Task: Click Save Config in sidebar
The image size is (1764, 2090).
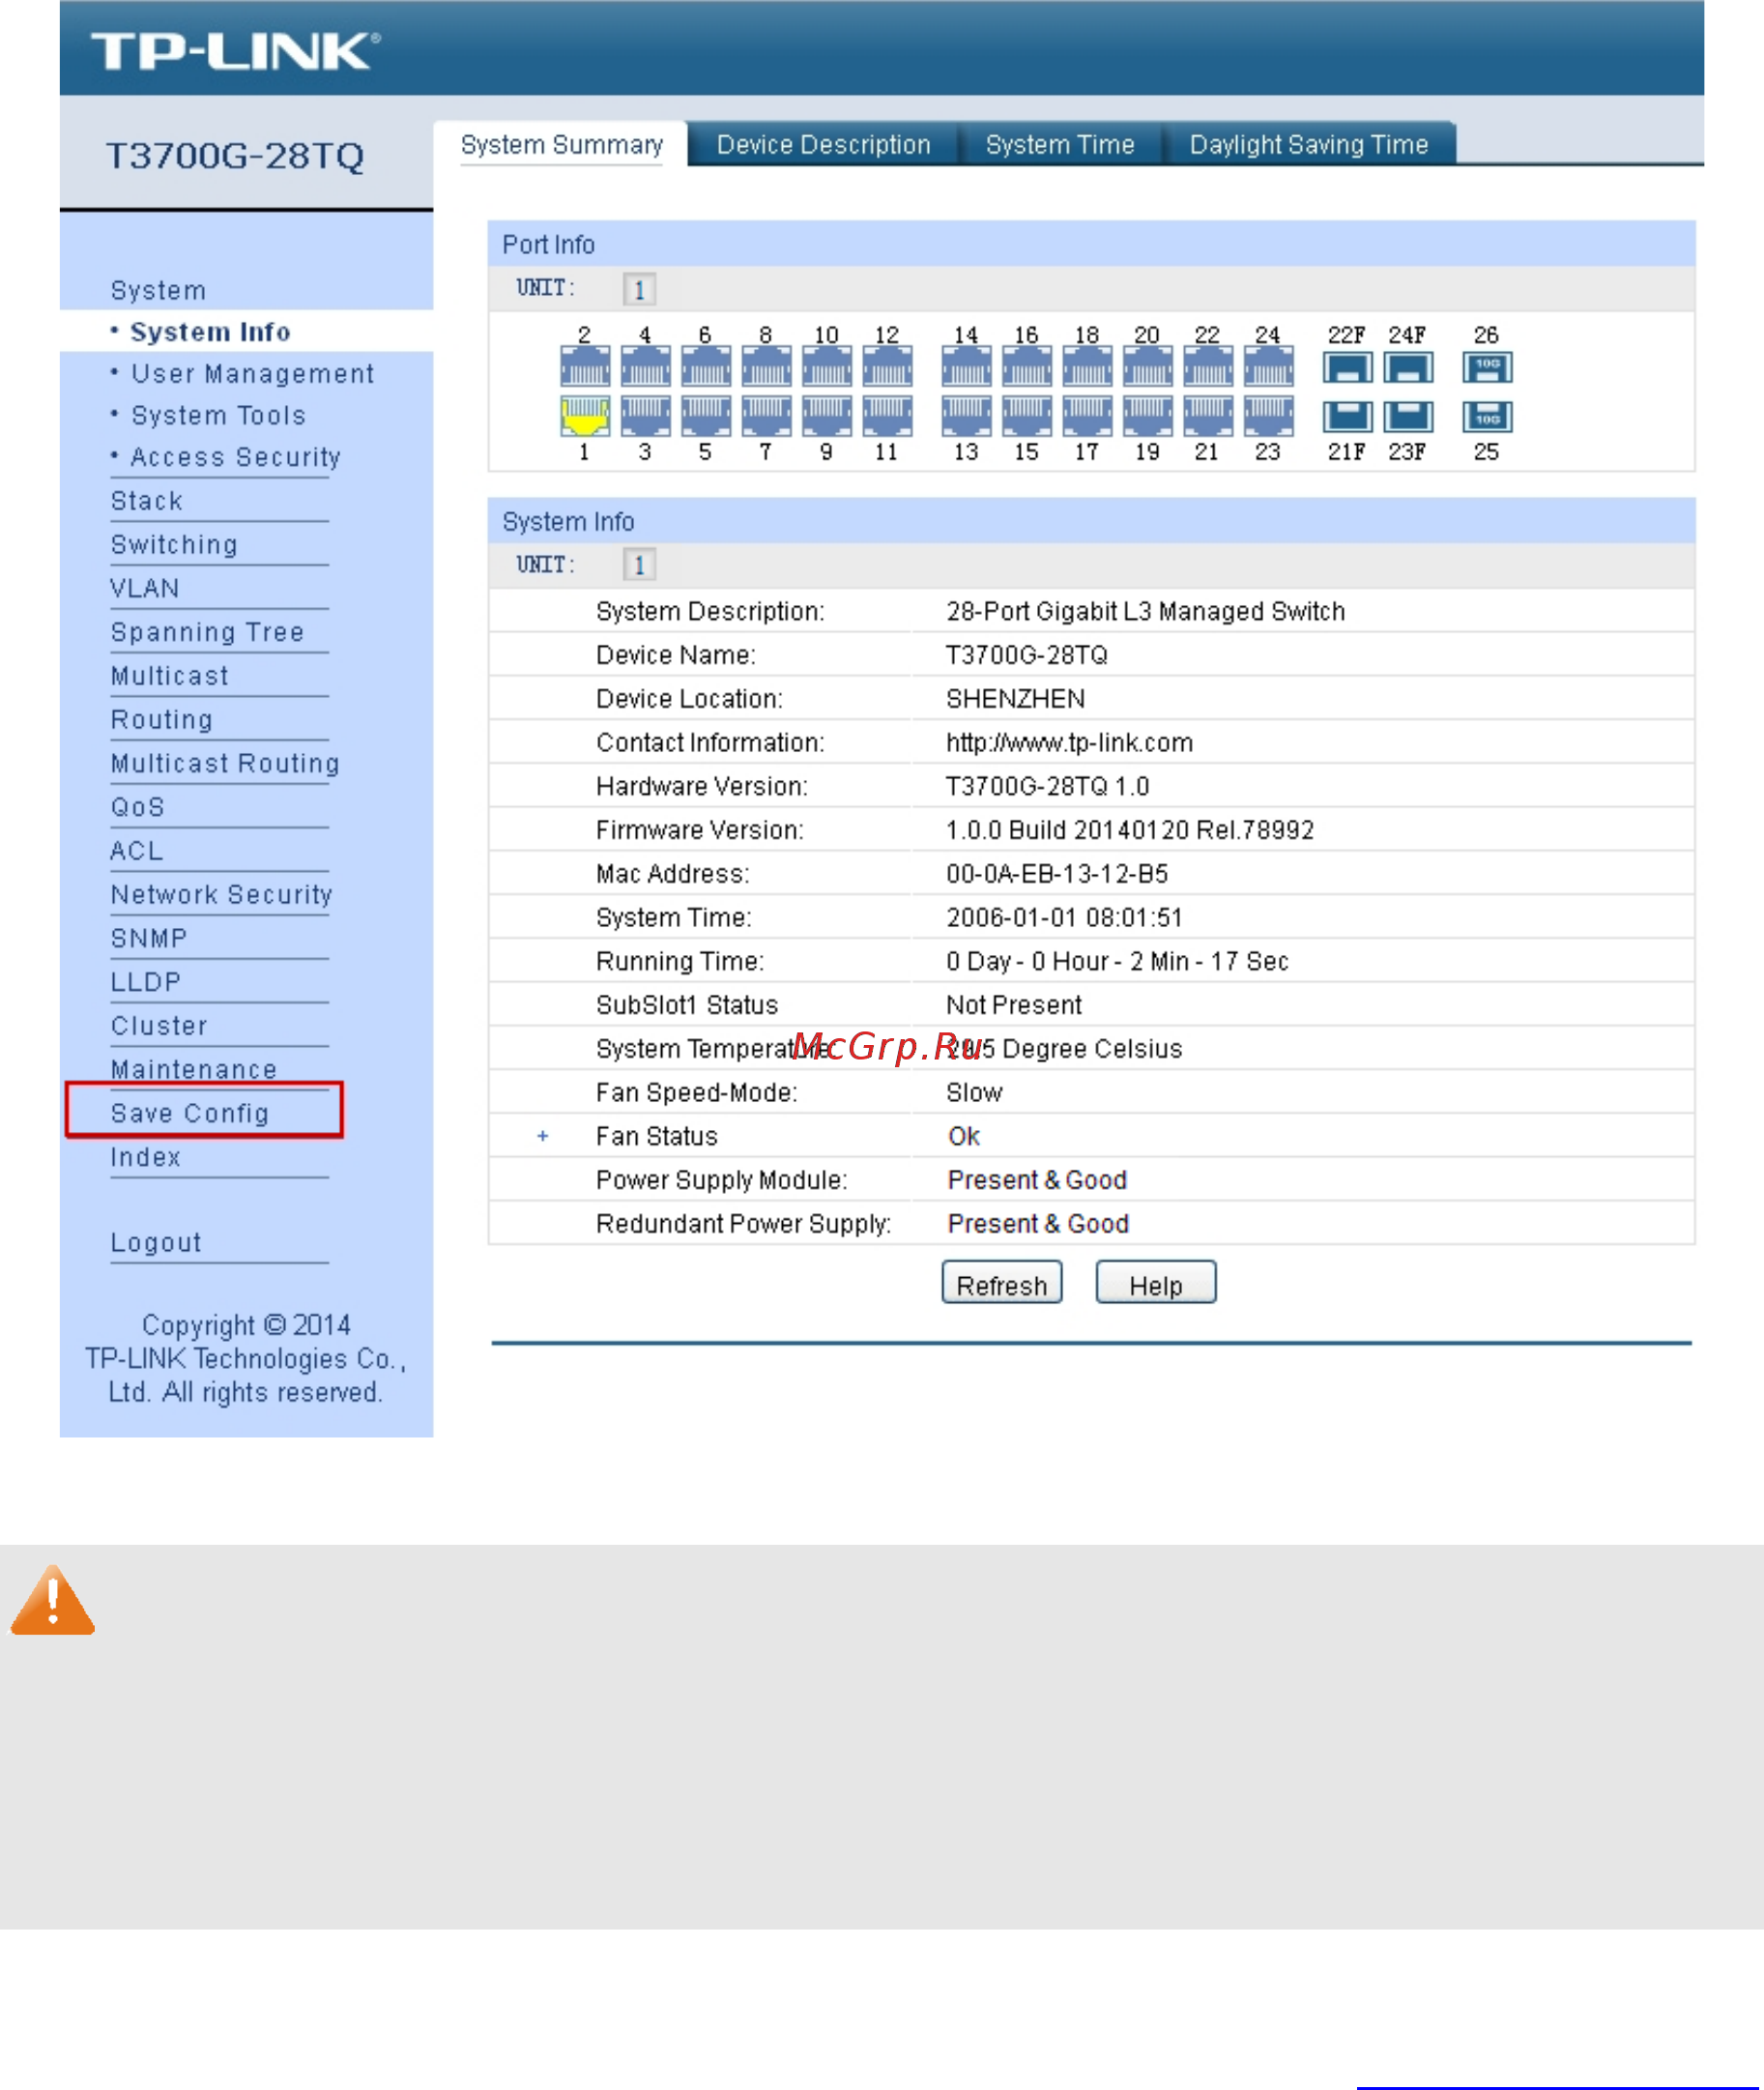Action: coord(189,1113)
